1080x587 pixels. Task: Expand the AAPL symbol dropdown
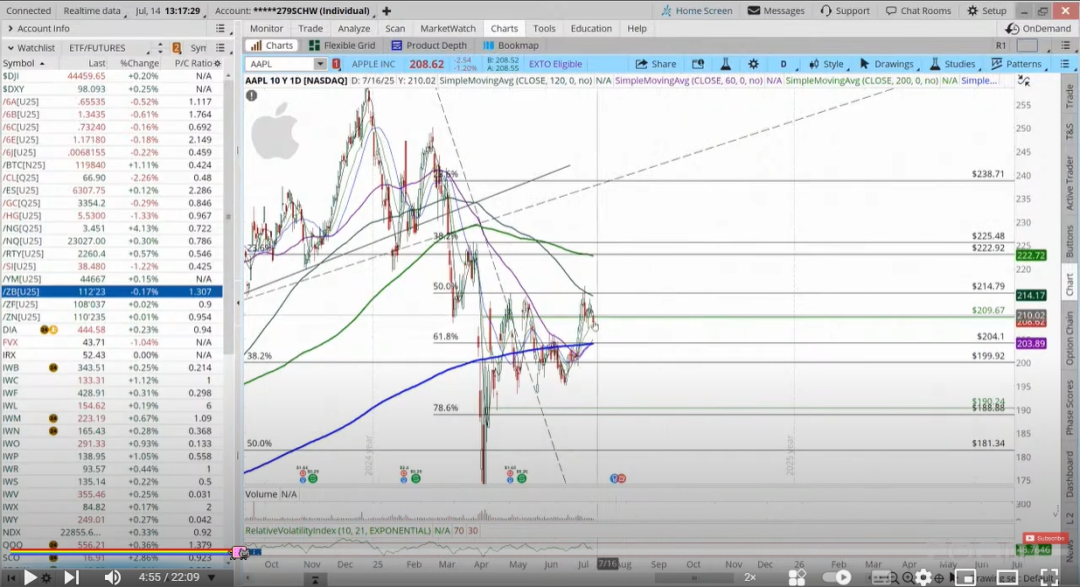(x=320, y=63)
